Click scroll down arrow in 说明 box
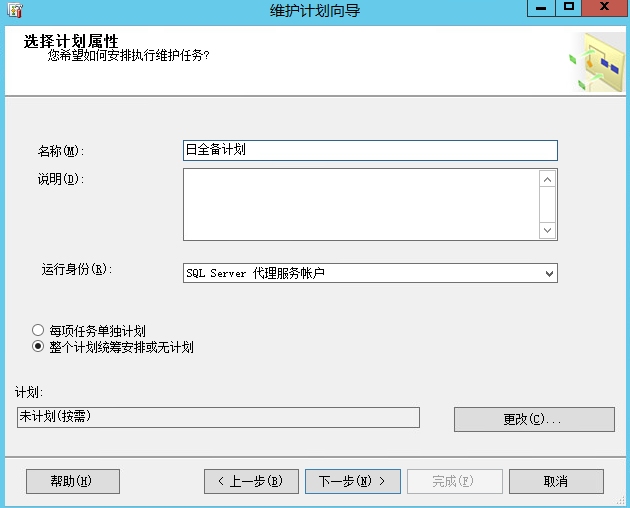This screenshot has width=630, height=508. [547, 230]
